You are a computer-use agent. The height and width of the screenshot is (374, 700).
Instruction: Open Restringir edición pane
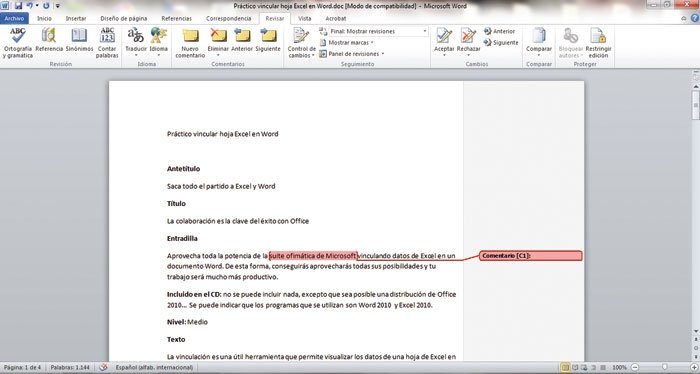coord(598,42)
